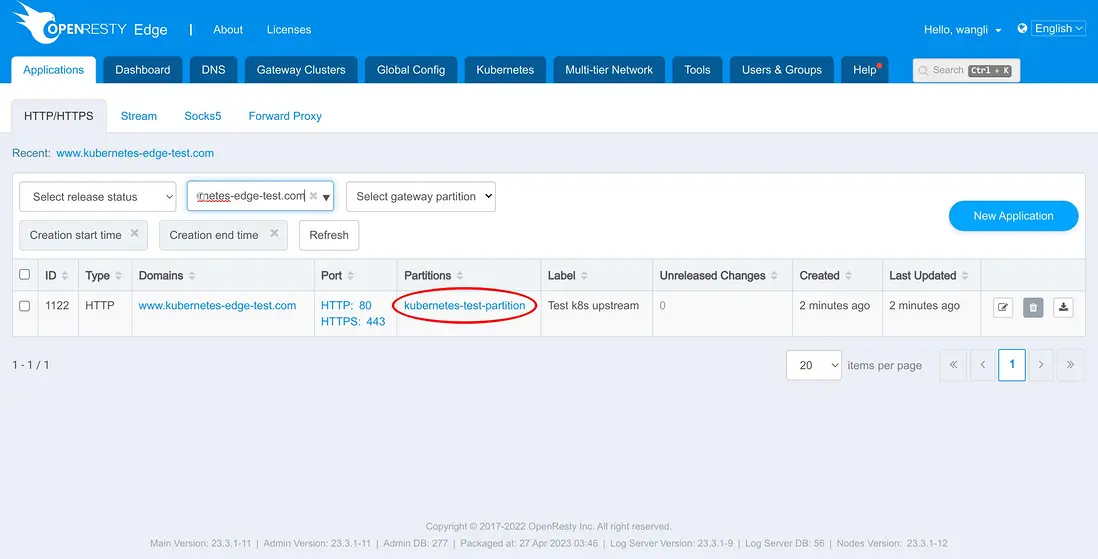Viewport: 1098px width, 559px height.
Task: Click the Refresh button
Action: (x=329, y=235)
